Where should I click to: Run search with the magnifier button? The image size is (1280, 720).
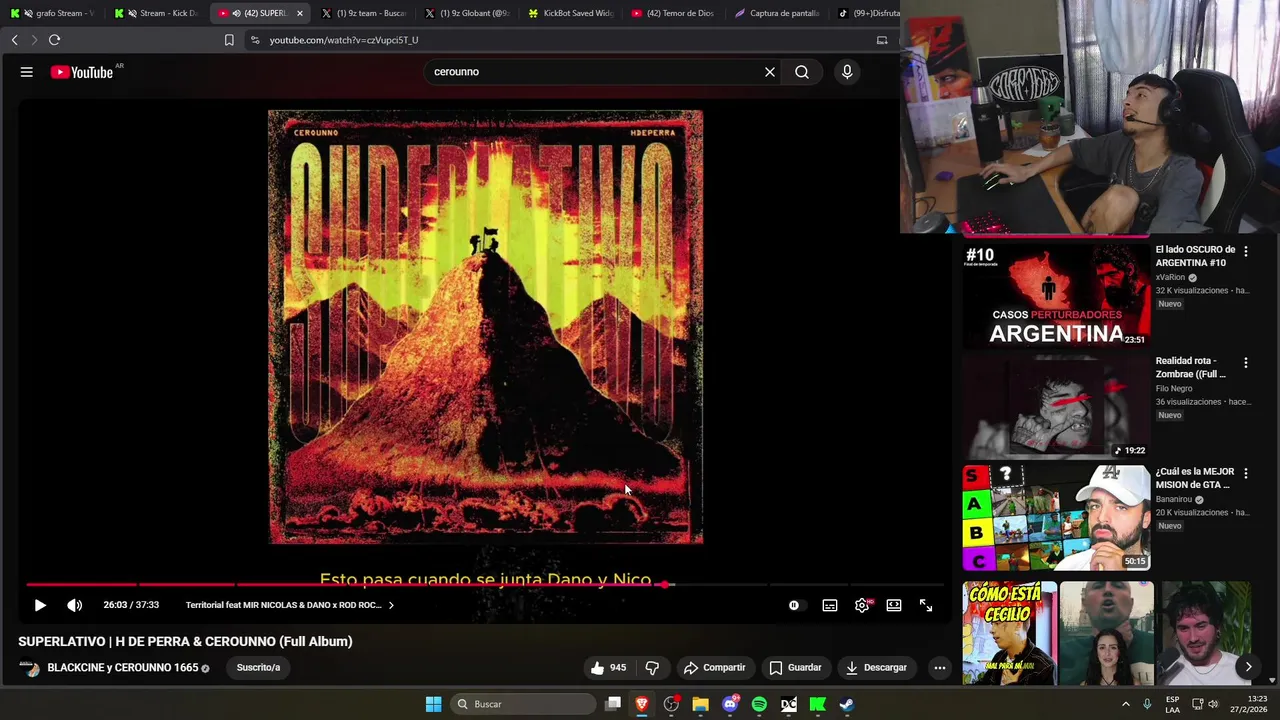coord(802,72)
